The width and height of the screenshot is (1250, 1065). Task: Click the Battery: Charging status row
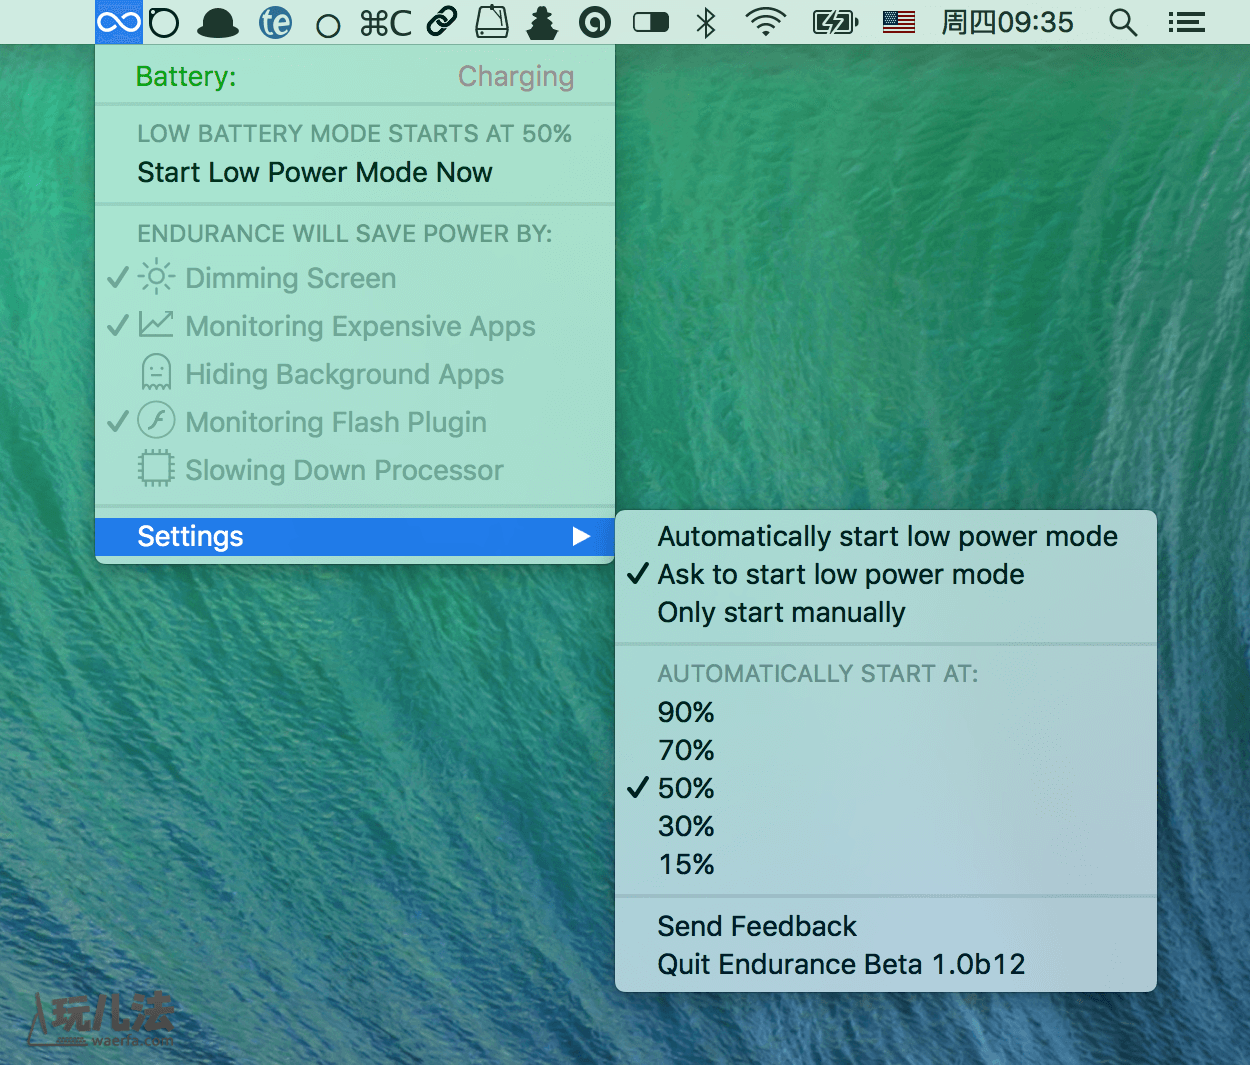click(355, 76)
